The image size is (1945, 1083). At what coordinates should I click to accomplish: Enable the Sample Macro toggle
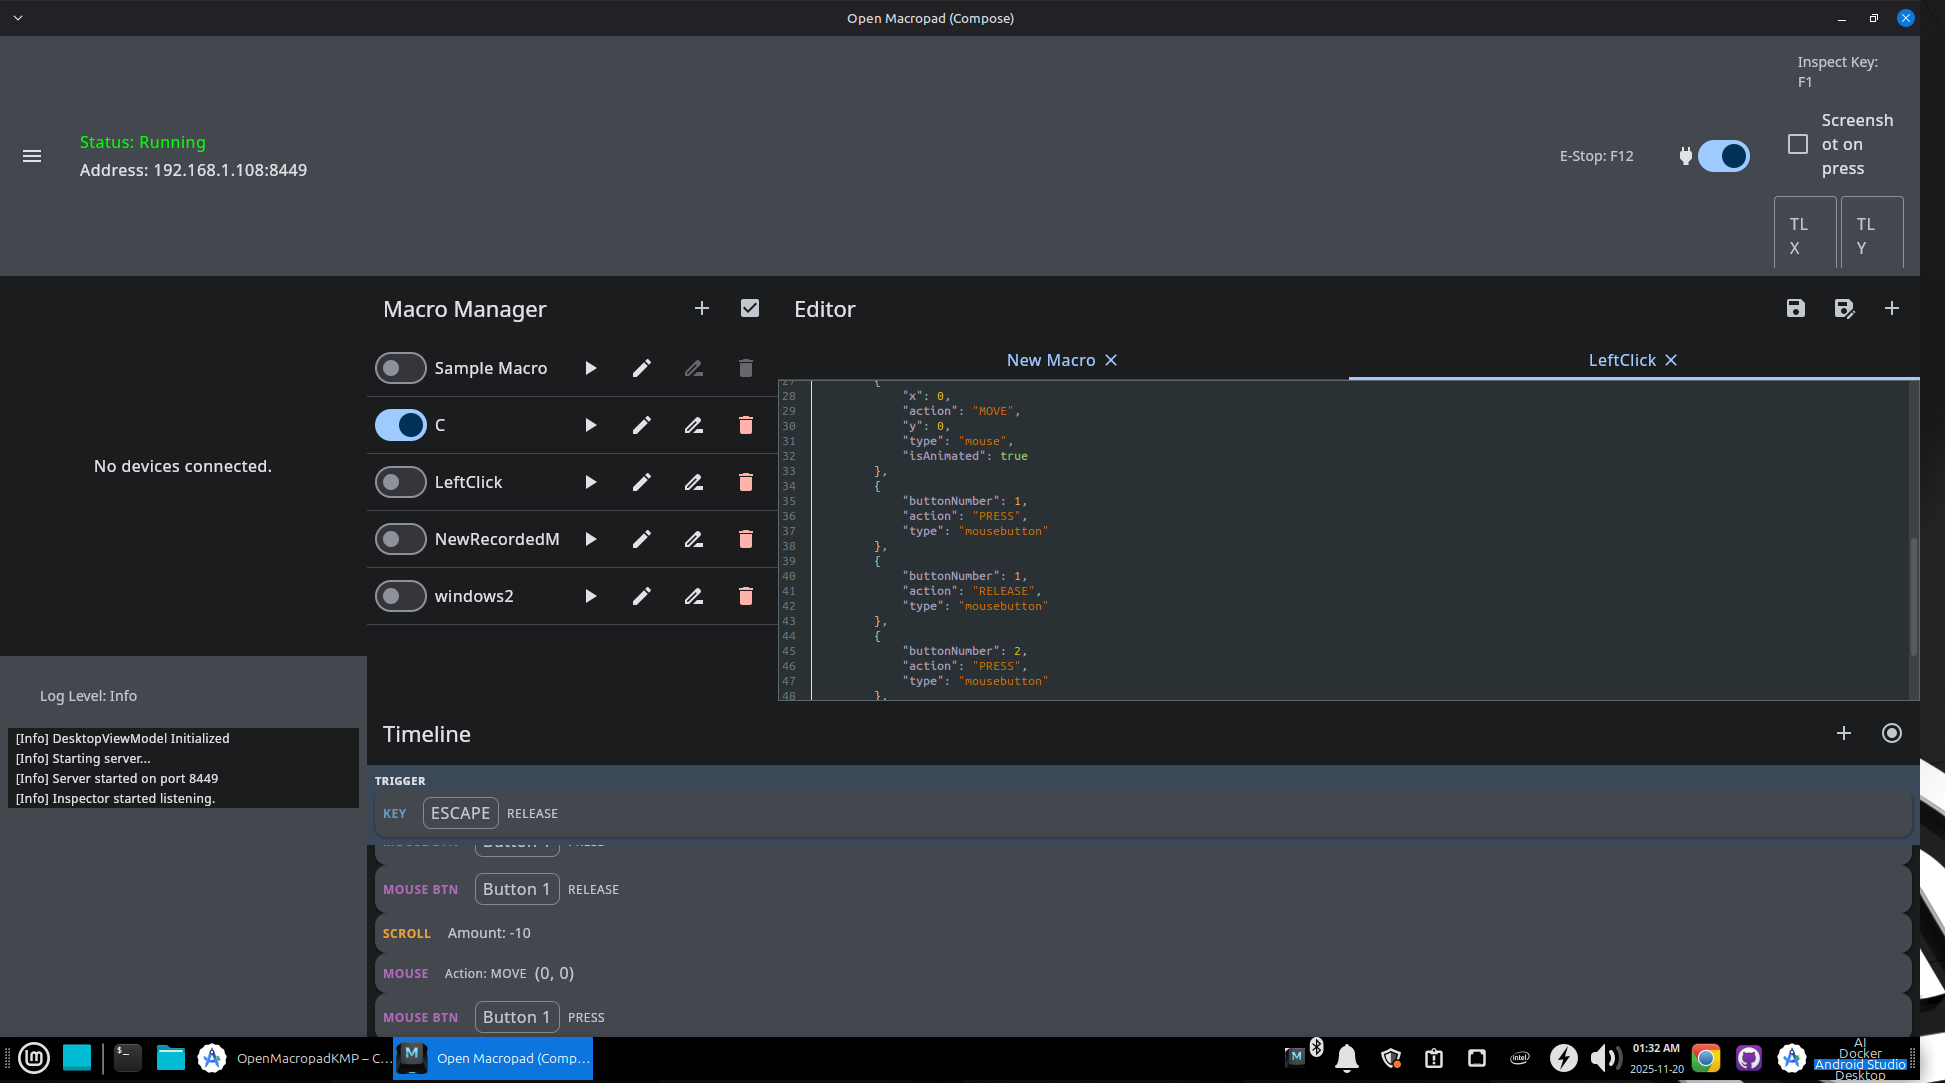tap(401, 368)
